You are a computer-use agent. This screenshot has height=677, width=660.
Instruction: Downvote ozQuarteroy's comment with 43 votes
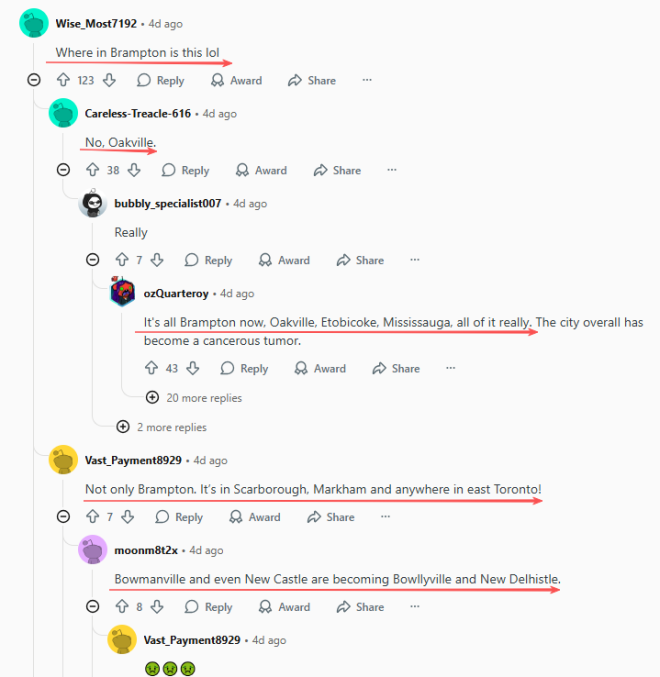coord(193,368)
